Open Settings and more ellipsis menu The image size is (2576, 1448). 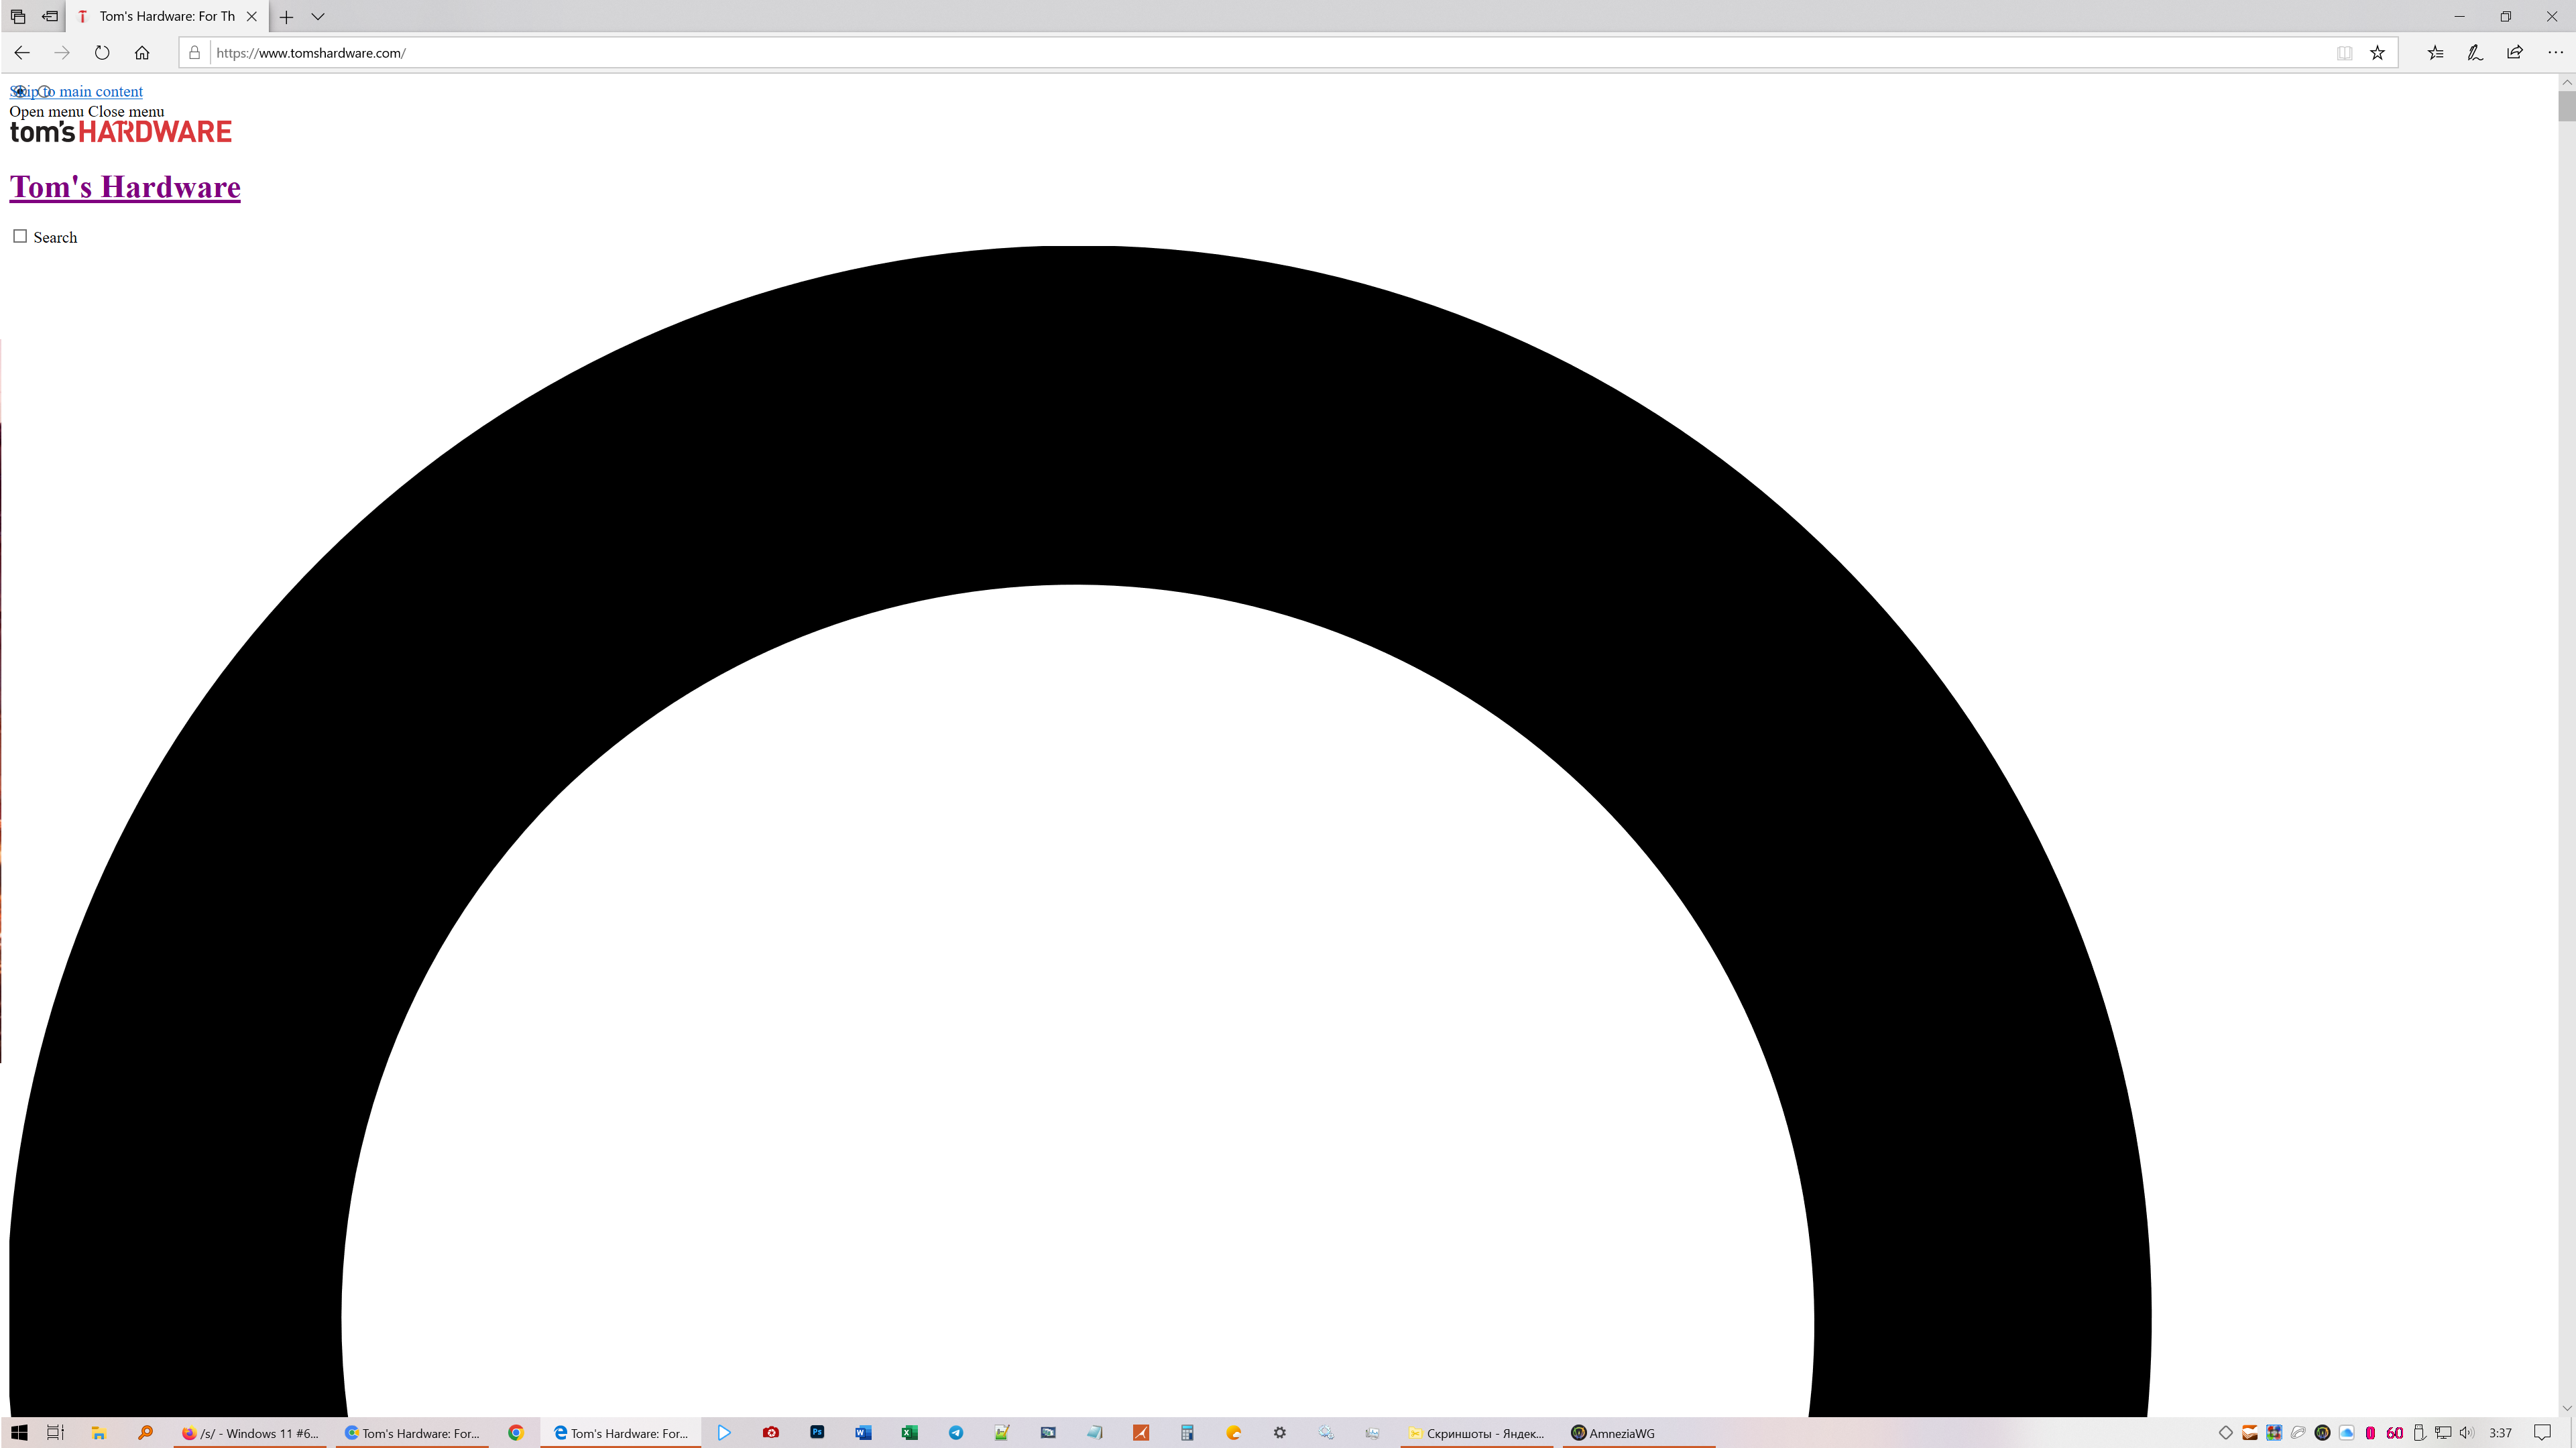click(2555, 53)
